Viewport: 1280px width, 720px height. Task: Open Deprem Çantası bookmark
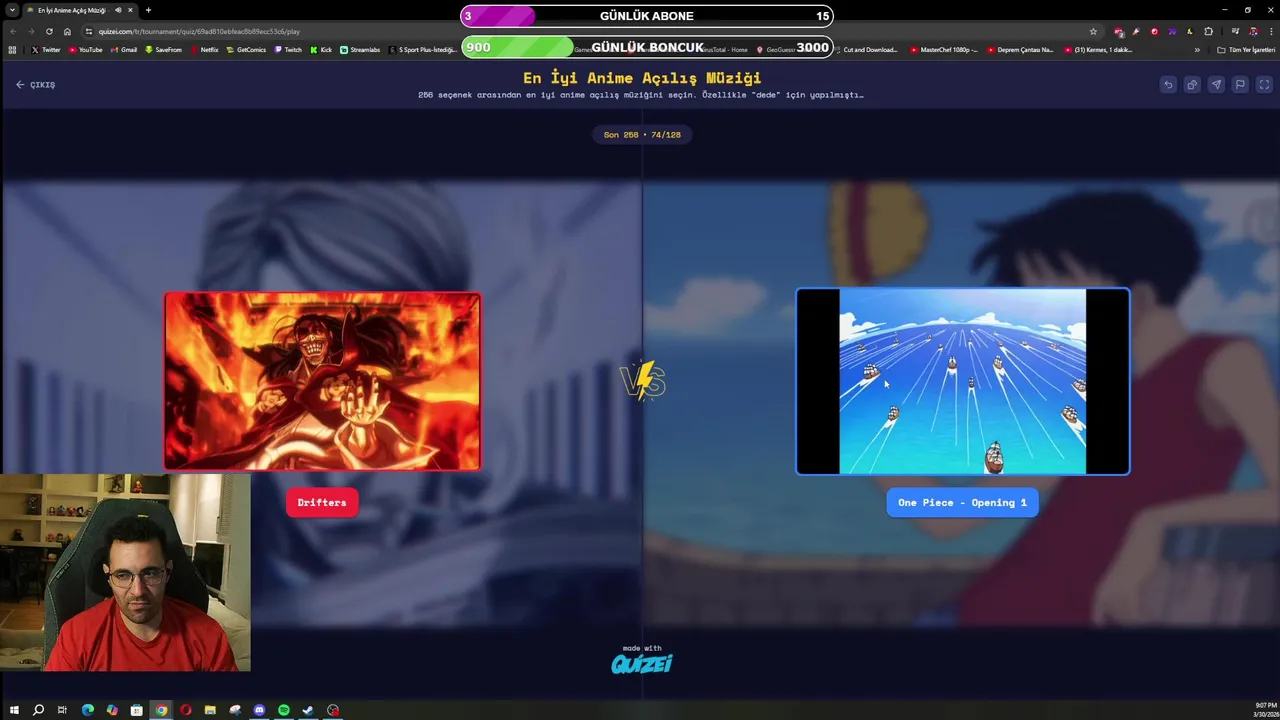point(1020,49)
